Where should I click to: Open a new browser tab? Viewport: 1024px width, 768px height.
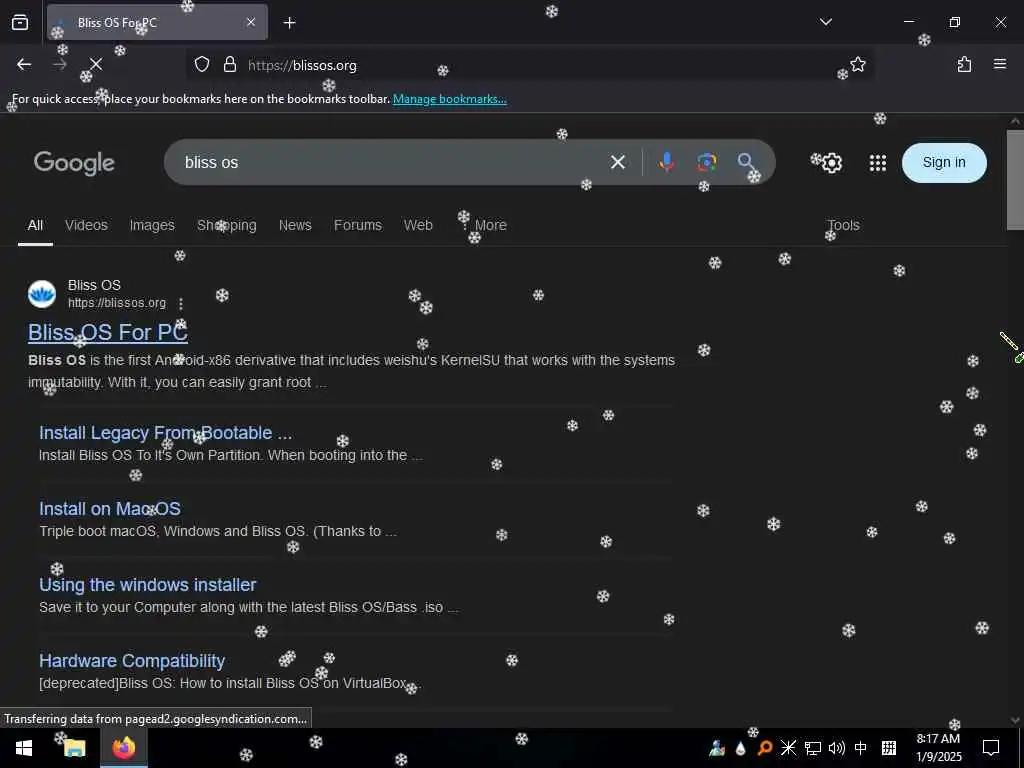290,23
